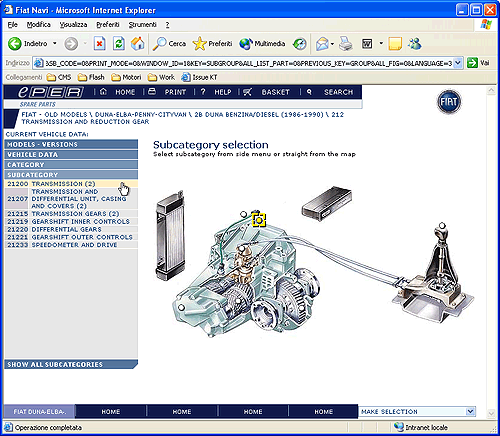Viewport: 500px width, 436px height.
Task: Expand the CATEGORY section
Action: pos(71,165)
